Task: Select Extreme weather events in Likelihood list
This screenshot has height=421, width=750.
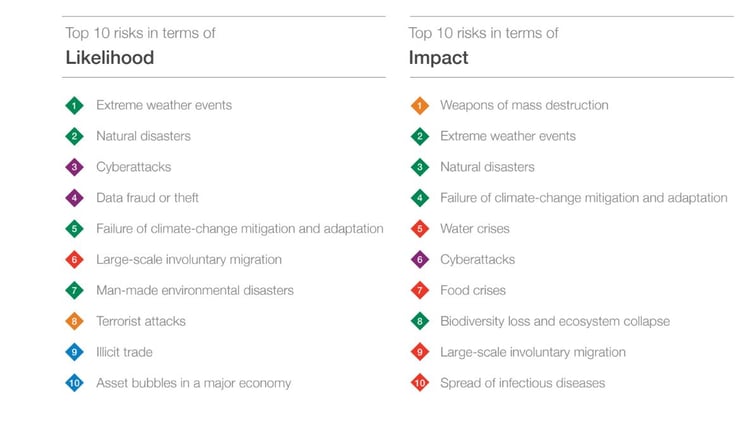Action: coord(164,105)
